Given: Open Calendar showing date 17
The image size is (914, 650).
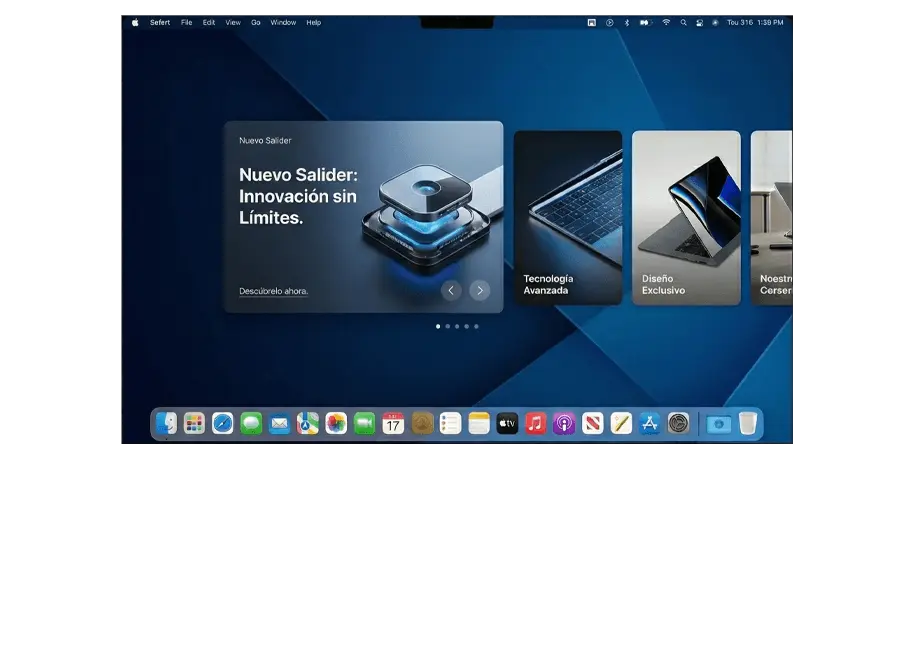Looking at the screenshot, I should pos(393,424).
